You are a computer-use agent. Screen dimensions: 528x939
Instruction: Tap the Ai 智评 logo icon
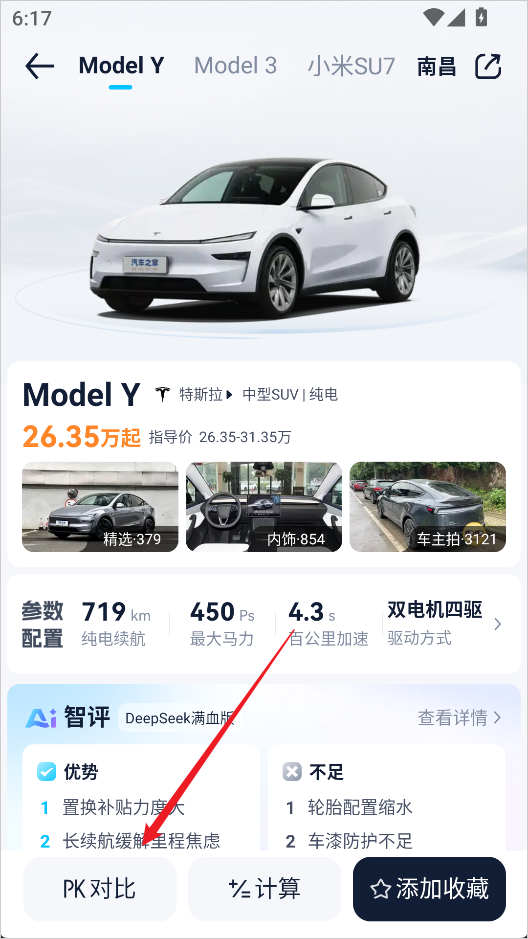click(41, 717)
